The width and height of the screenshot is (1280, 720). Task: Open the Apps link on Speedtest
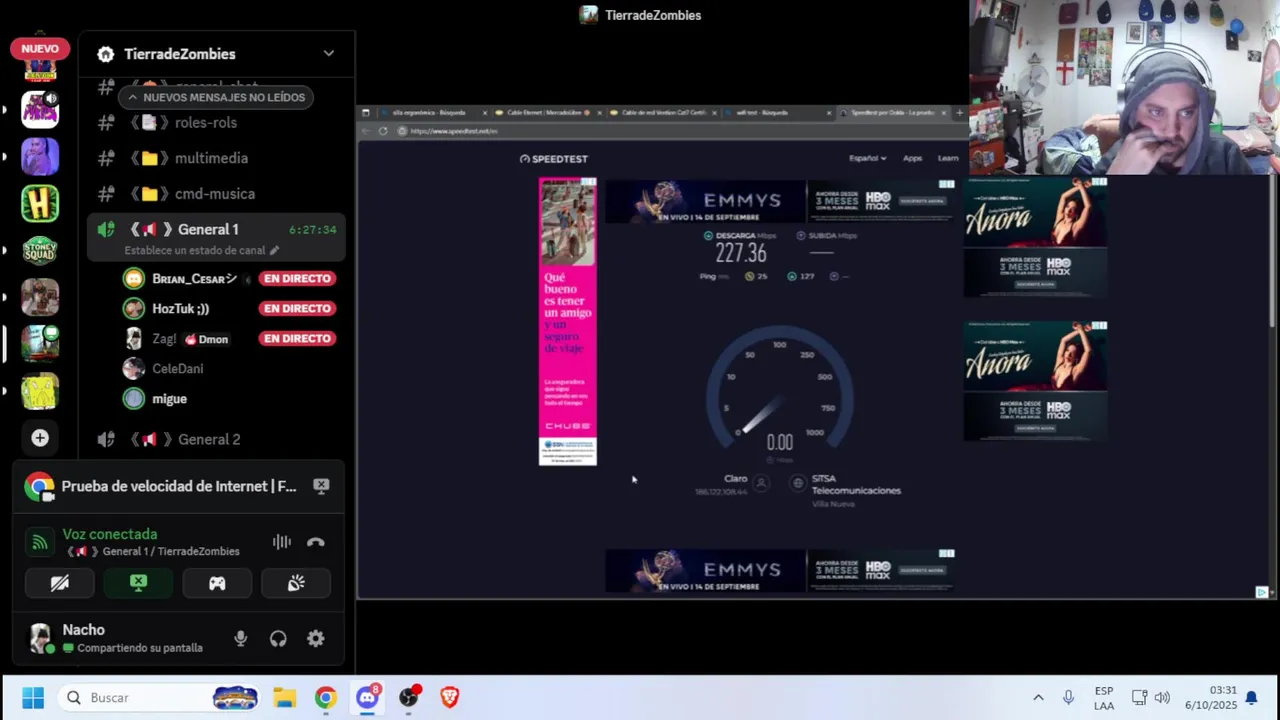pos(912,158)
